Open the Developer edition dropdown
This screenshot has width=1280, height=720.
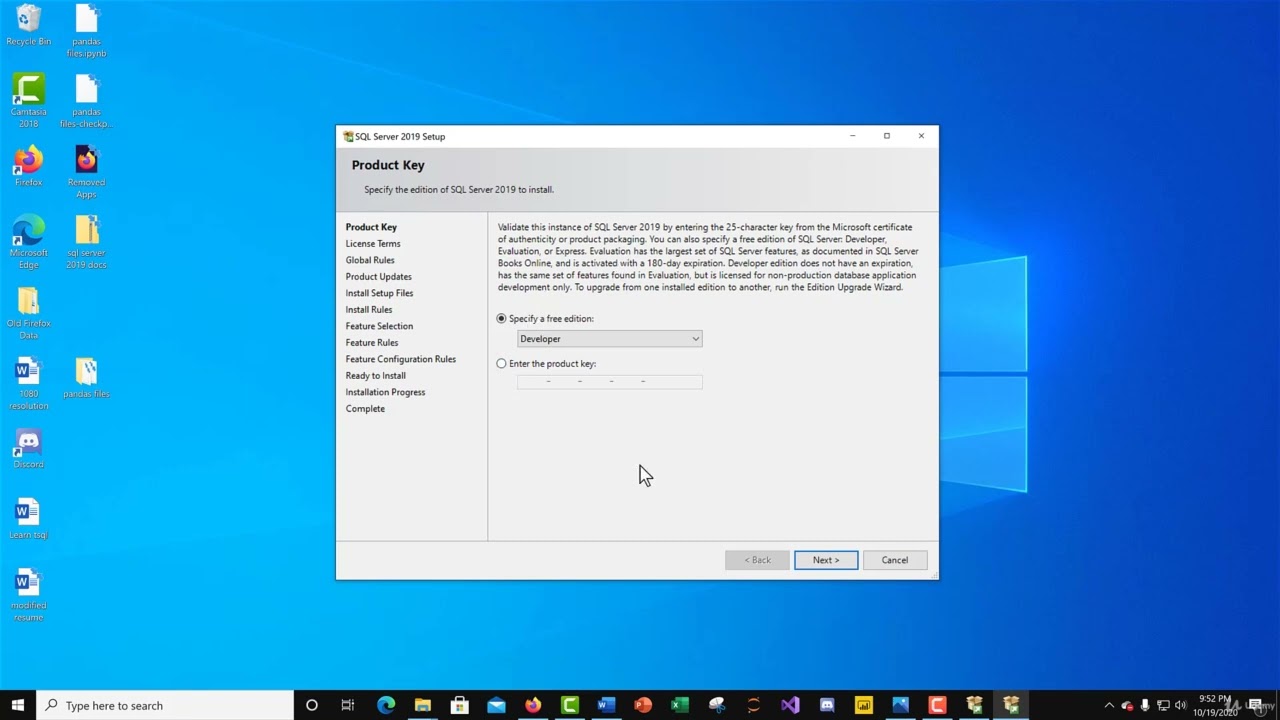pyautogui.click(x=610, y=339)
